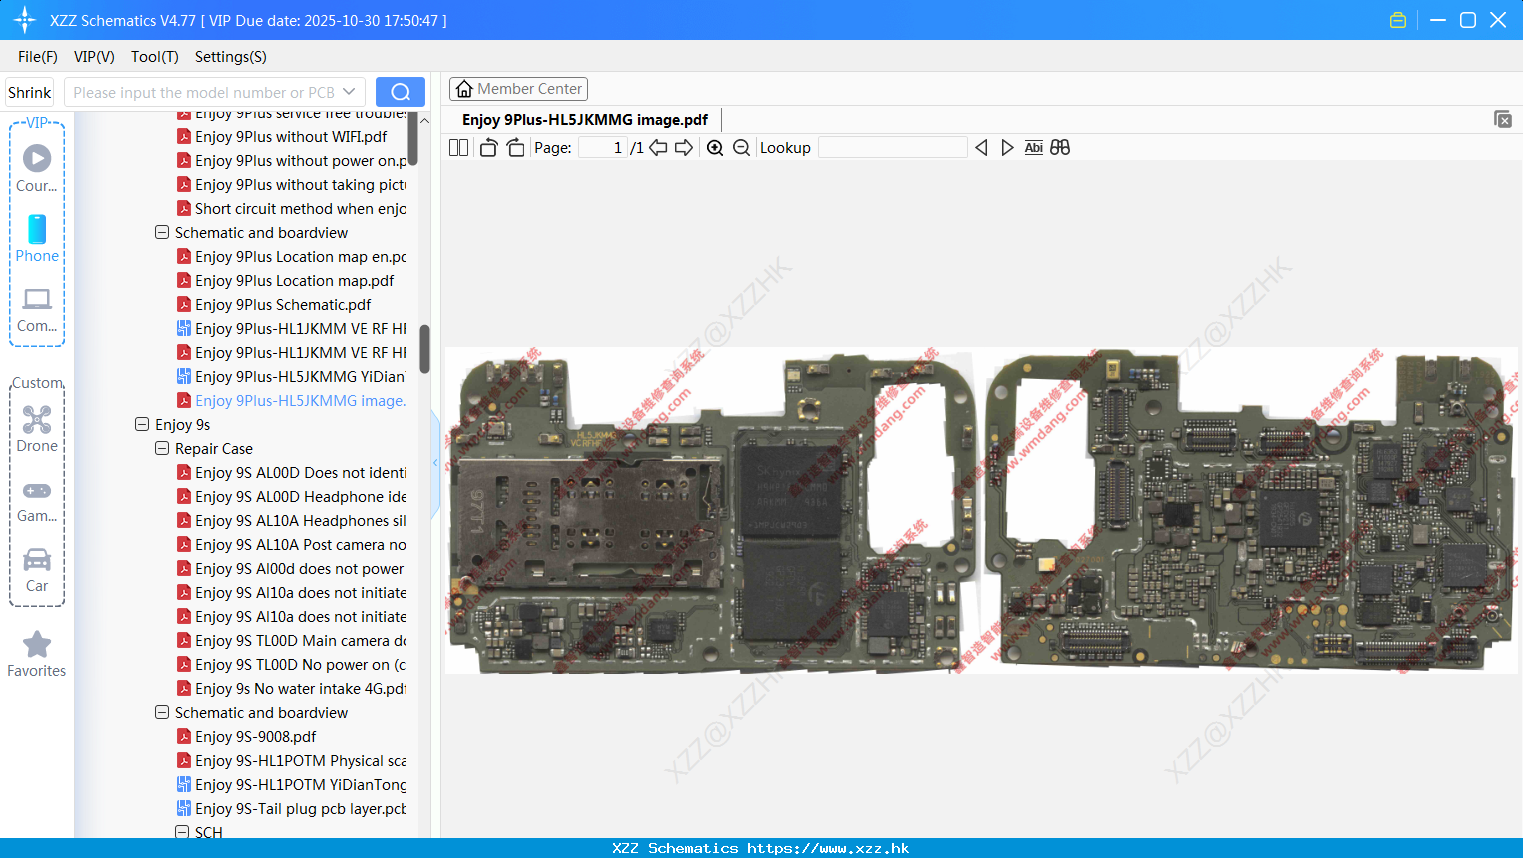Click the gift box icon in title bar

(x=1398, y=20)
